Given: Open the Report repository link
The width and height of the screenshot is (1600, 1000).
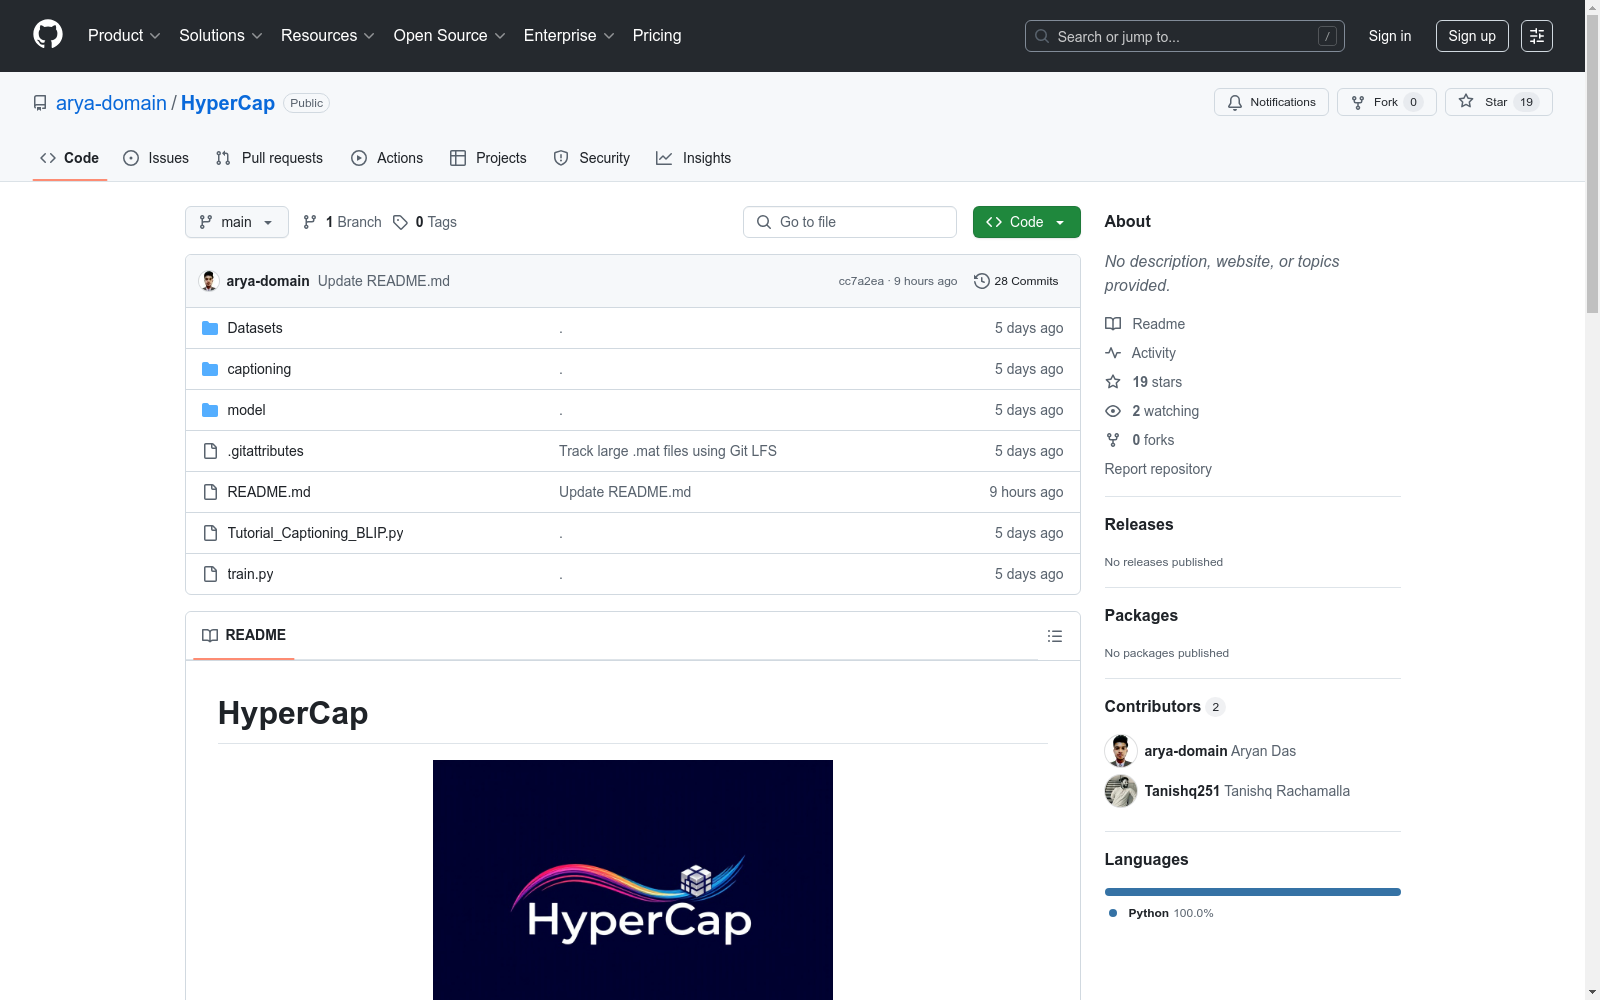Looking at the screenshot, I should pos(1157,469).
